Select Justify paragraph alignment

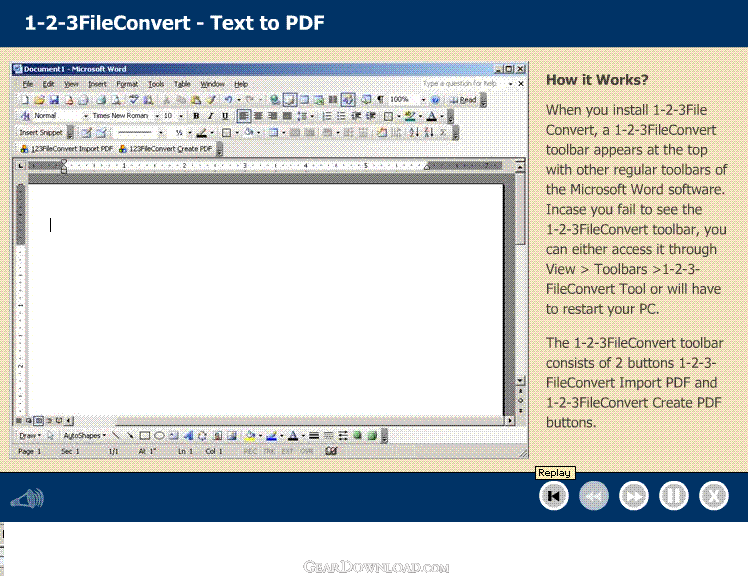pos(287,116)
